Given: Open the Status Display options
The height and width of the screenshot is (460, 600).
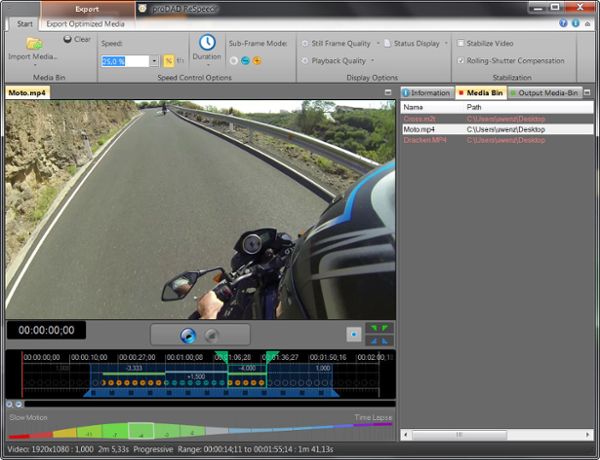Looking at the screenshot, I should 416,44.
